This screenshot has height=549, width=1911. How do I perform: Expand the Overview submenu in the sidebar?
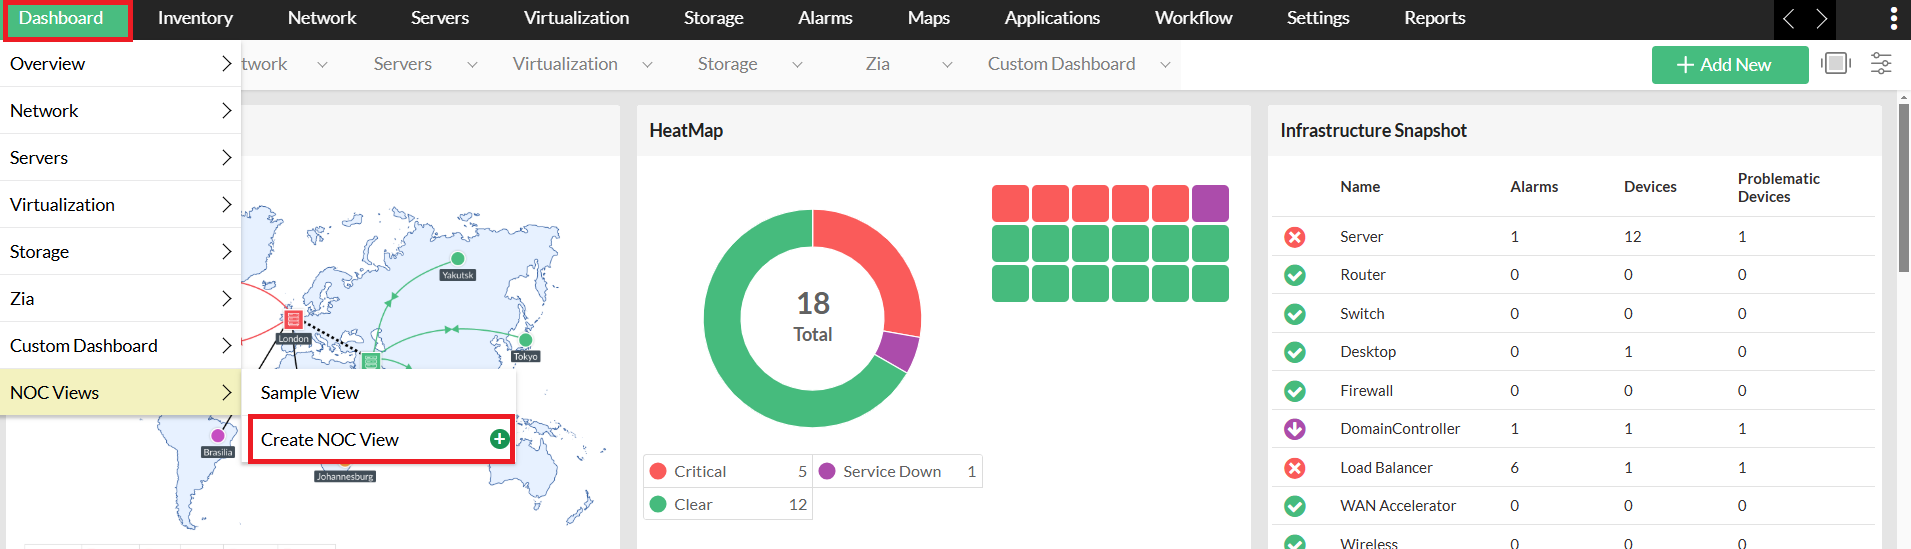[x=120, y=64]
